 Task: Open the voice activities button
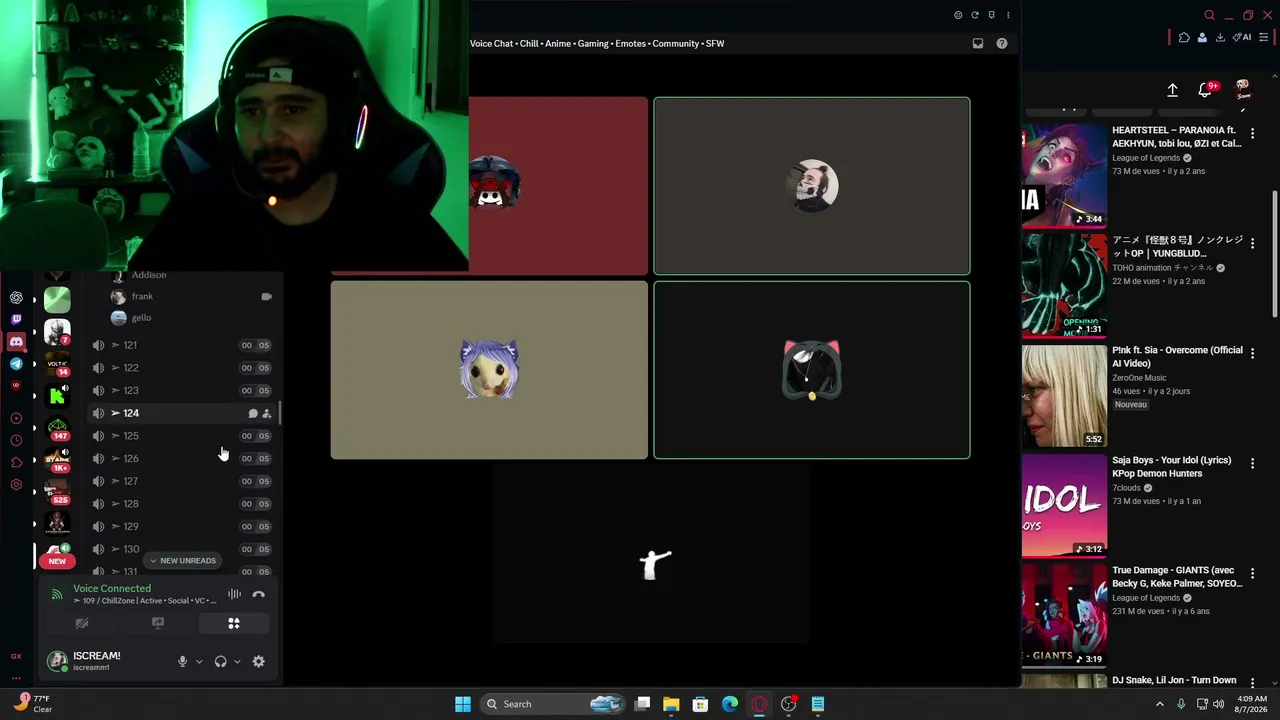click(234, 623)
